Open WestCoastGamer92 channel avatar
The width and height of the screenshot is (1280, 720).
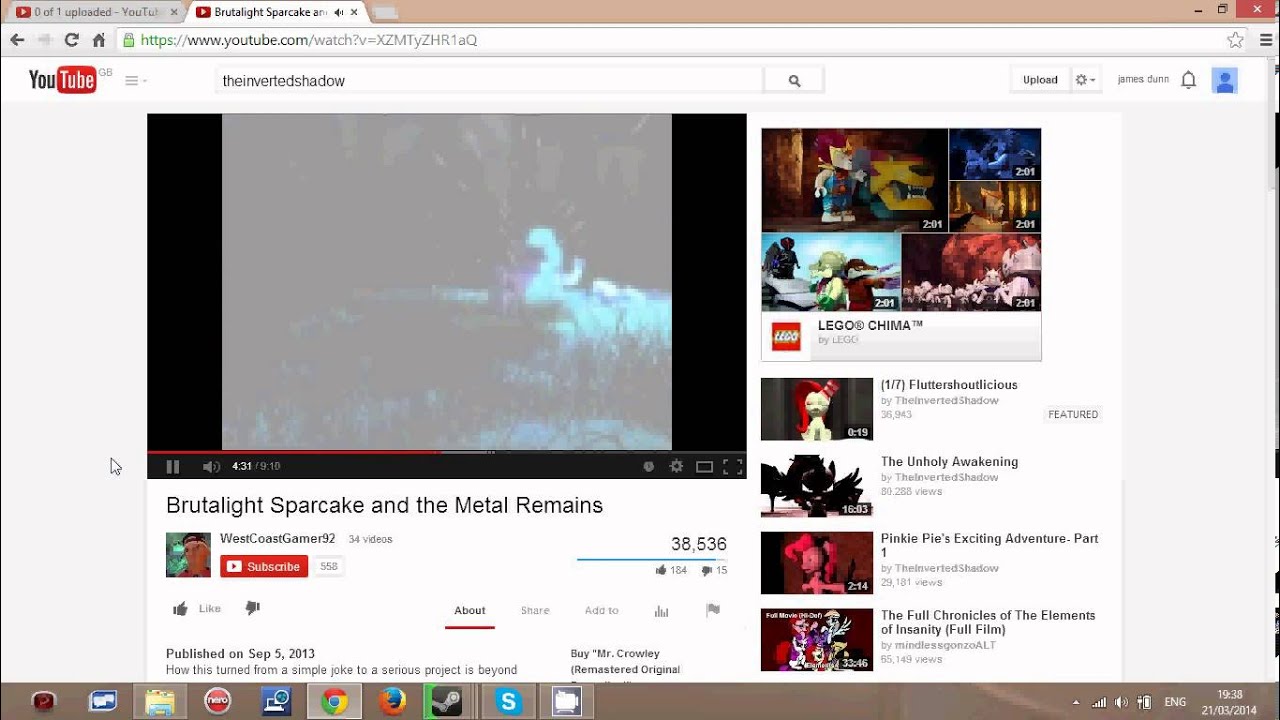pos(188,555)
